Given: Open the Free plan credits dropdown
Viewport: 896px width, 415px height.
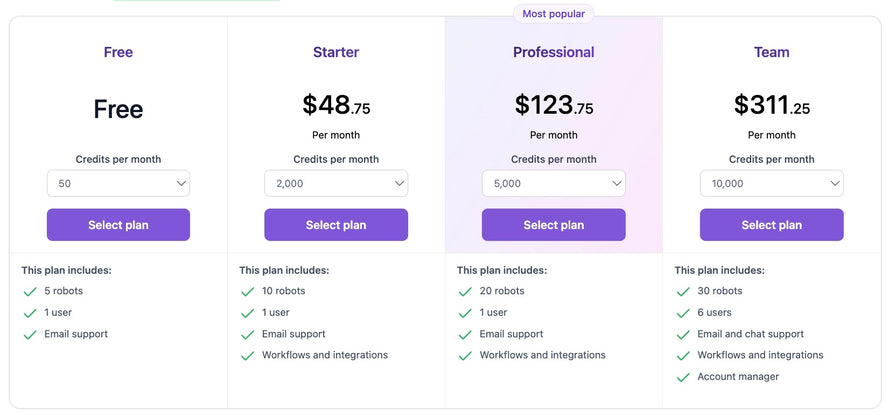Looking at the screenshot, I should point(118,183).
